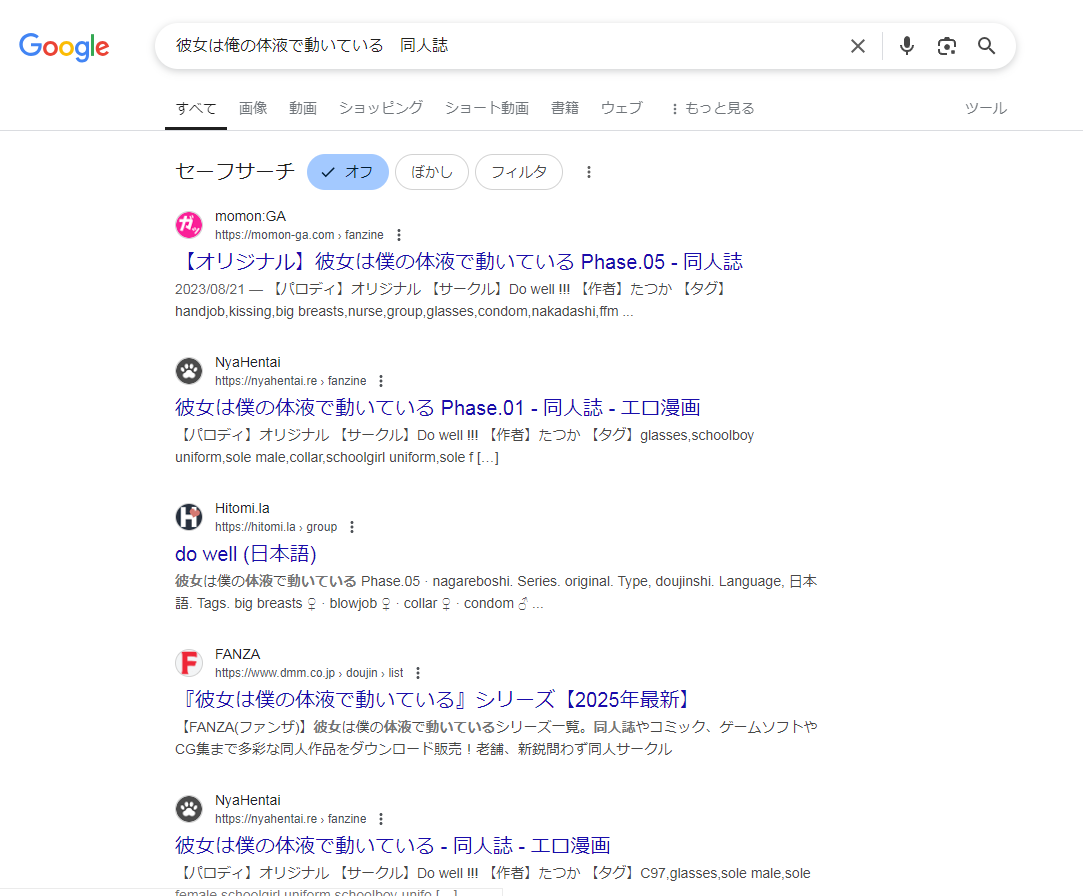Open the momon:GA site favicon
This screenshot has height=896, width=1083.
pyautogui.click(x=189, y=225)
